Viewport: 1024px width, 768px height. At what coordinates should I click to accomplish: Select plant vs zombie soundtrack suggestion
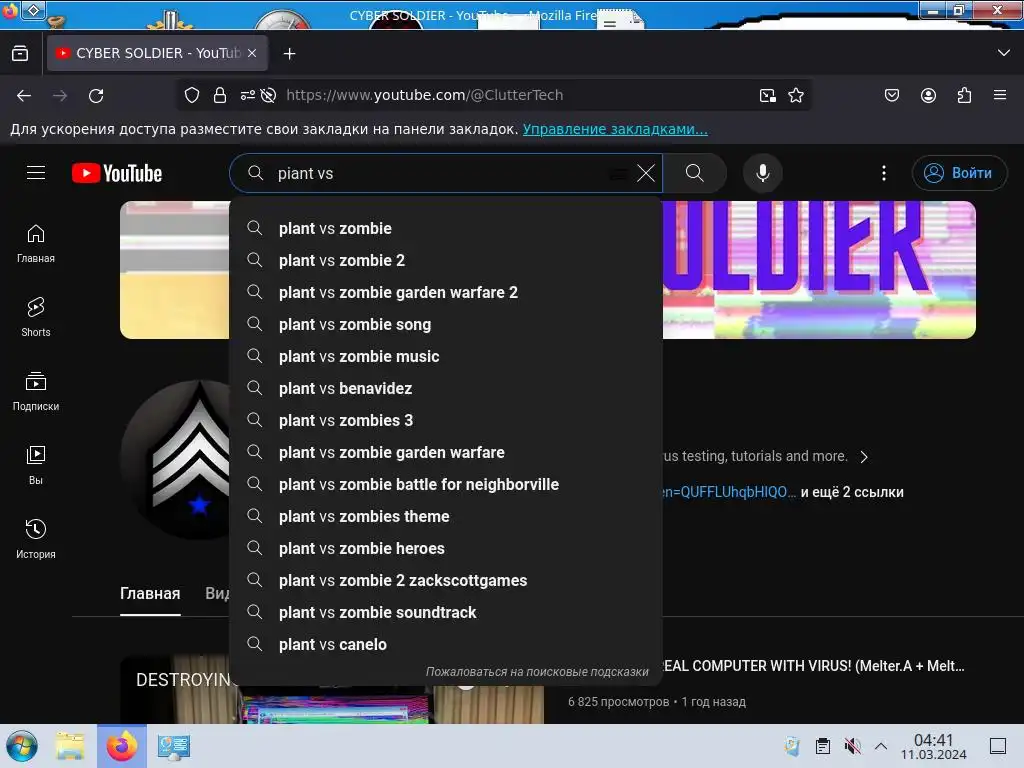[x=446, y=613]
